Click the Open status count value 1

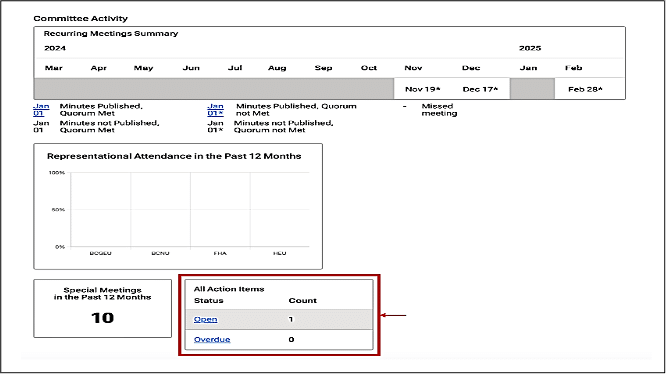(x=291, y=319)
